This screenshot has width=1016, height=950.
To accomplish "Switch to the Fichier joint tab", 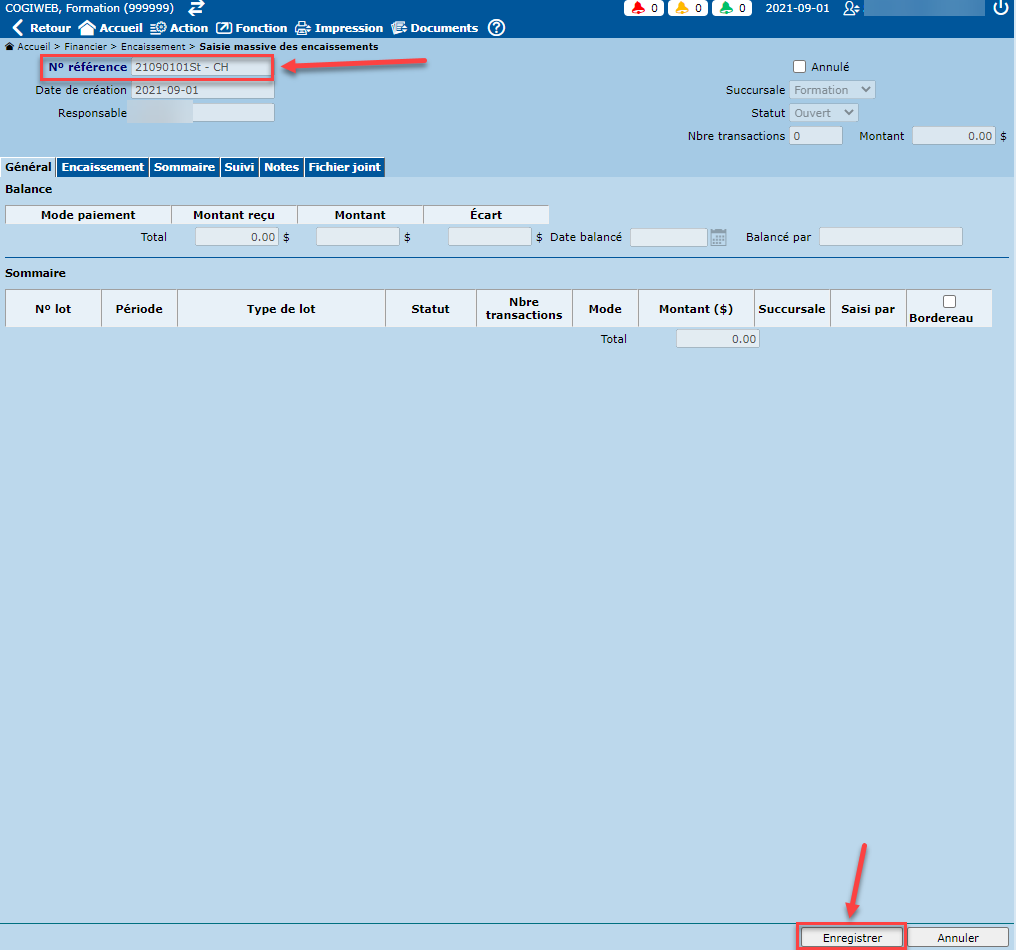I will point(344,167).
